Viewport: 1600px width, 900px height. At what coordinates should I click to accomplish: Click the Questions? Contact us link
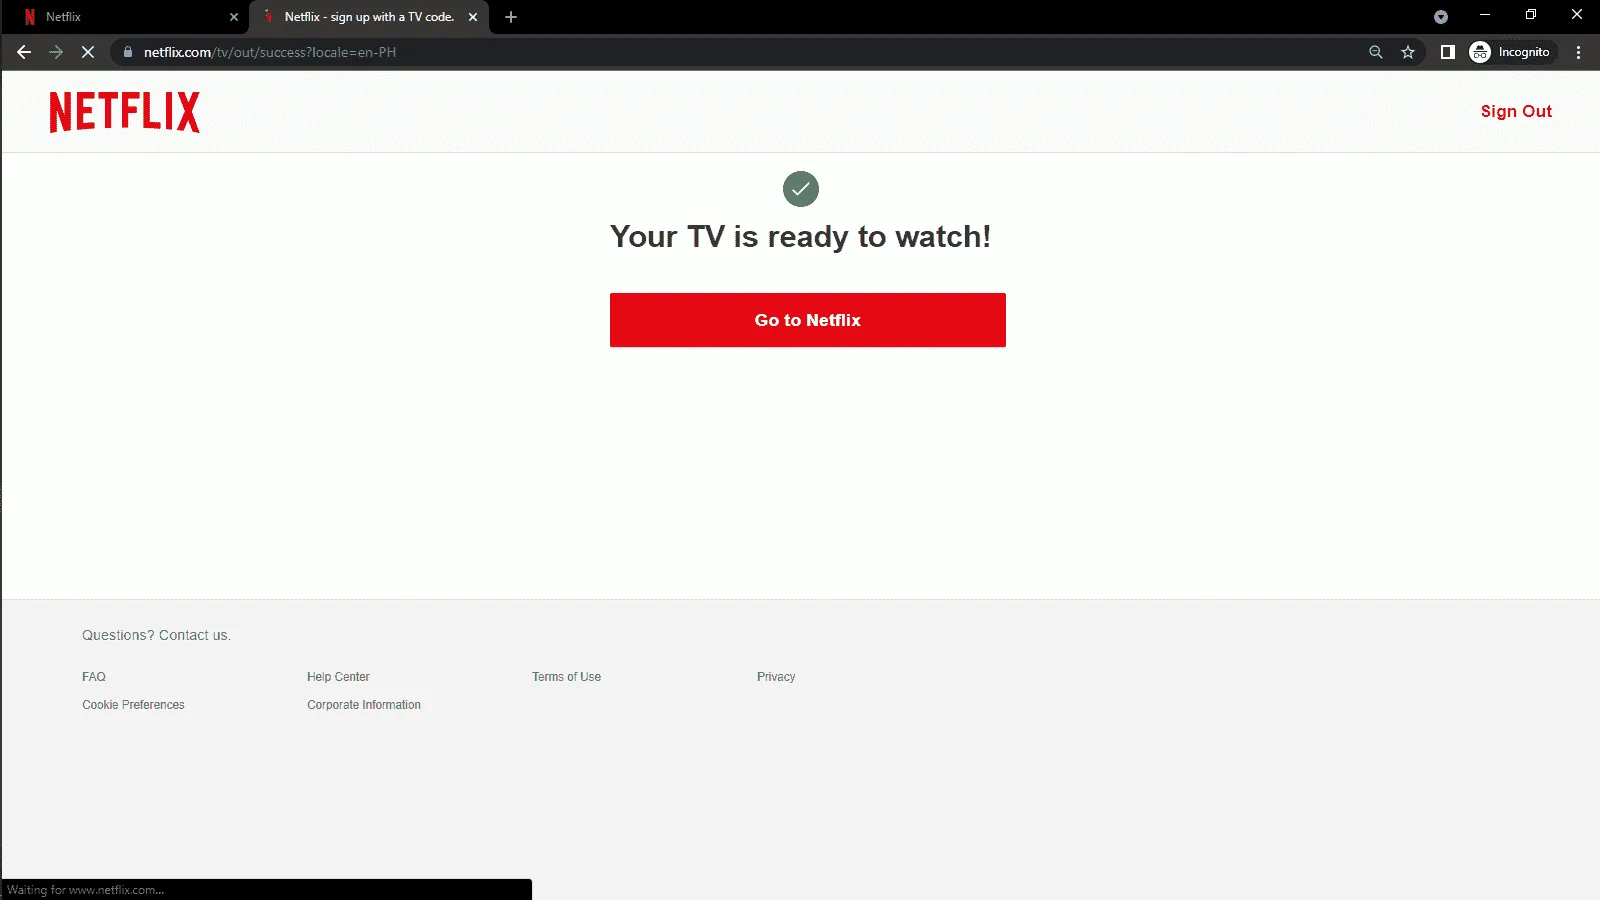pyautogui.click(x=156, y=635)
